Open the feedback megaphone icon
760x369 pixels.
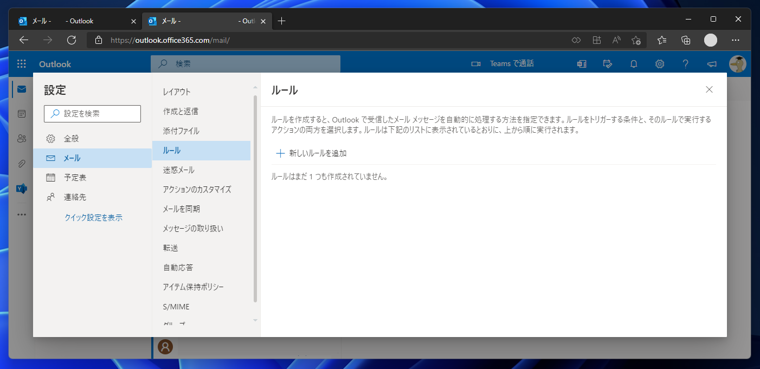711,64
